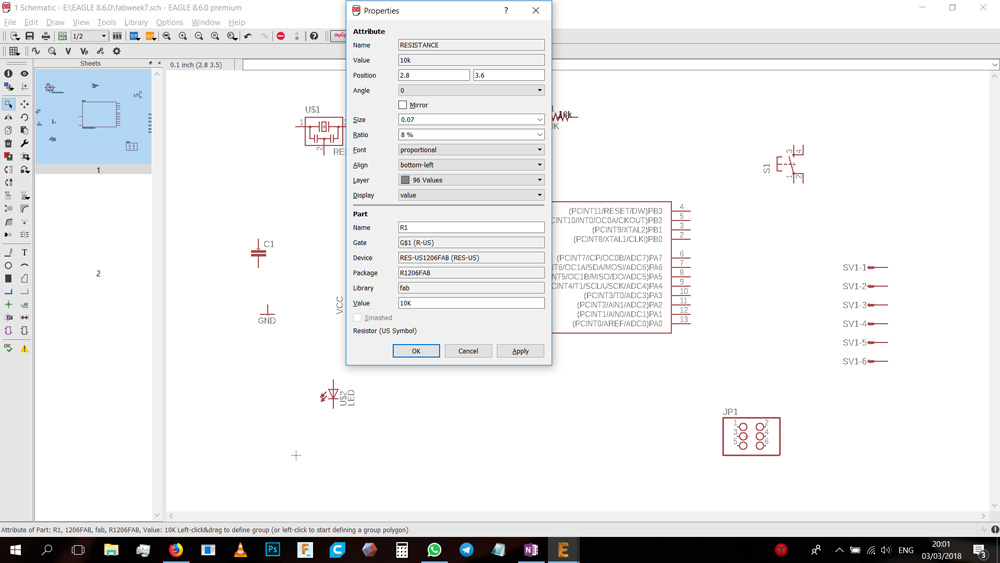Open Photoshop from the taskbar

[272, 550]
